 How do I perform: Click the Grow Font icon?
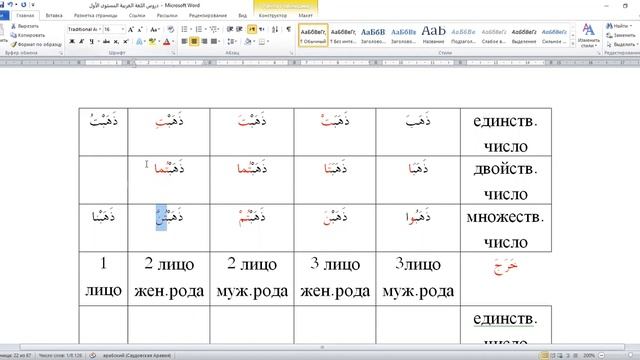pyautogui.click(x=131, y=29)
